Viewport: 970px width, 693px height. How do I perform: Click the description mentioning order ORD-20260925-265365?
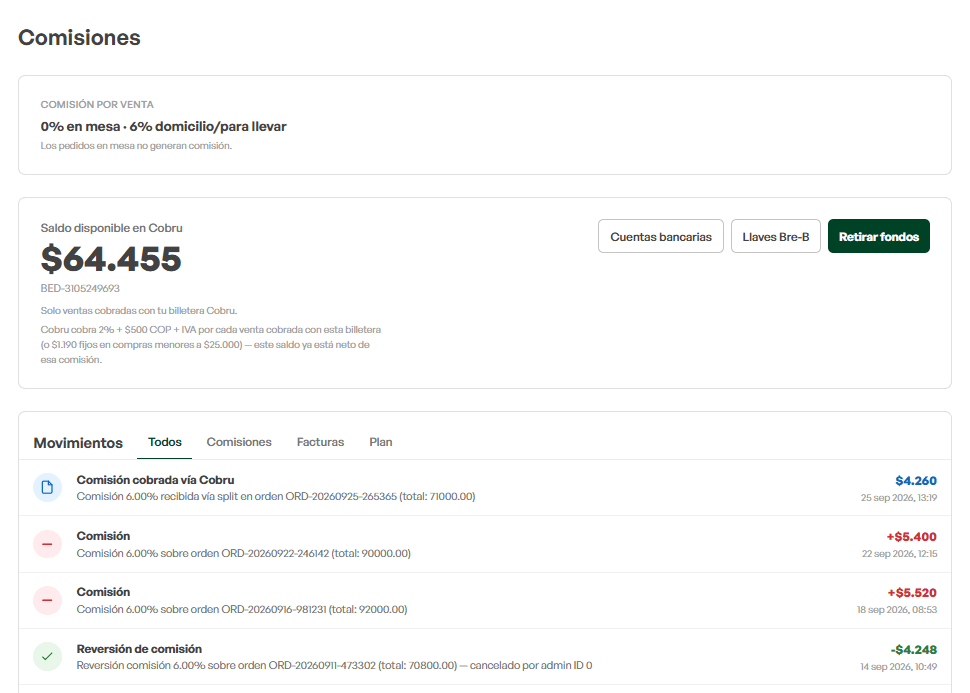pos(276,497)
